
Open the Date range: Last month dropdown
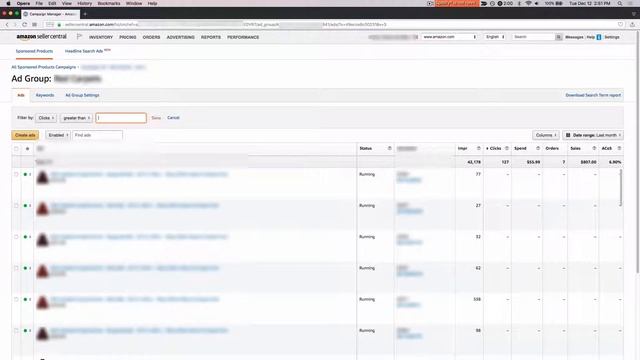tap(593, 135)
